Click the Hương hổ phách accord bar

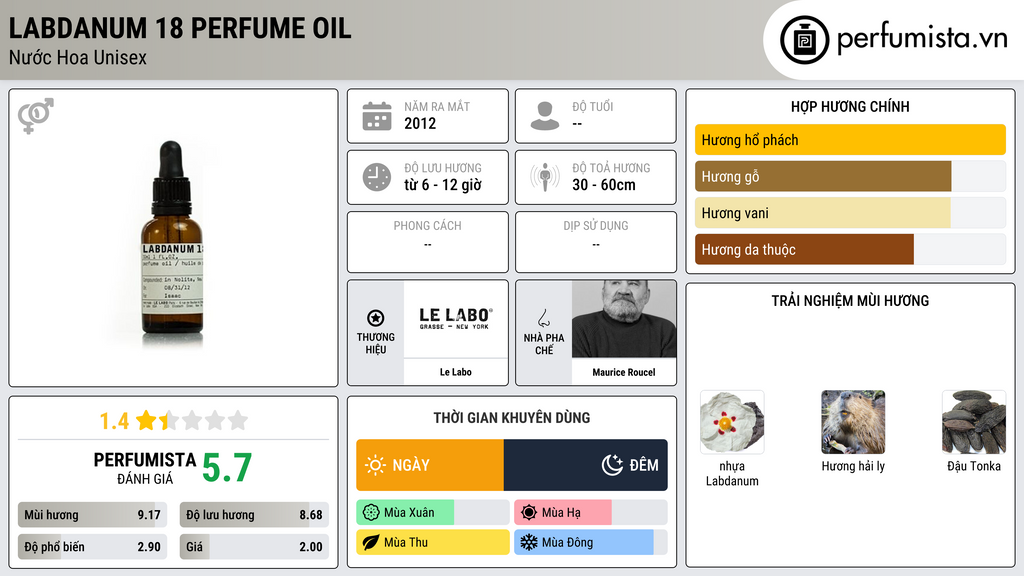coord(850,140)
